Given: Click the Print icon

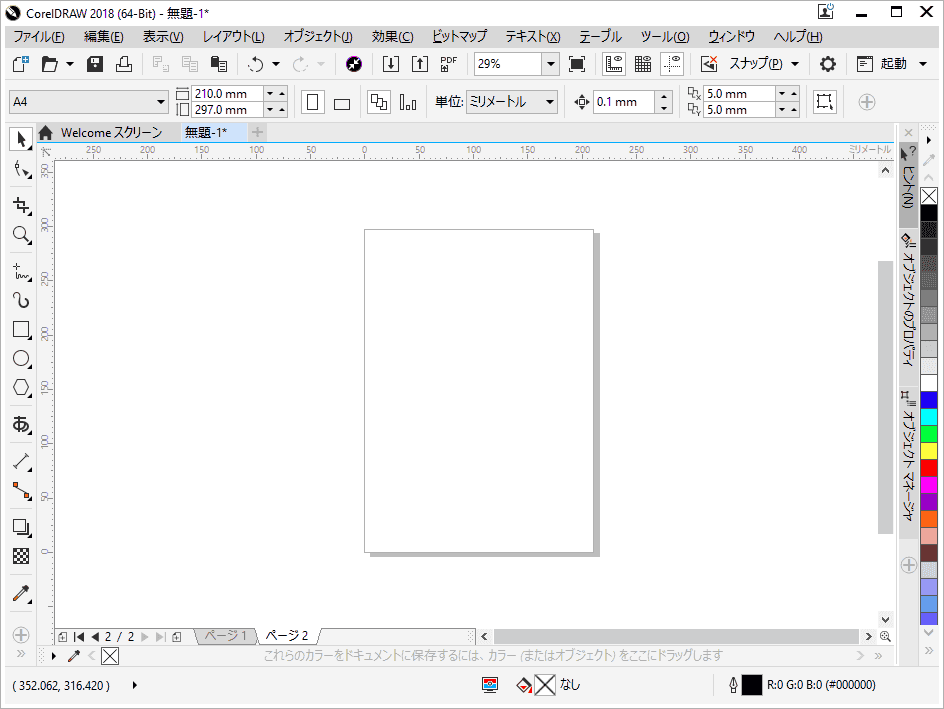Looking at the screenshot, I should [x=124, y=64].
